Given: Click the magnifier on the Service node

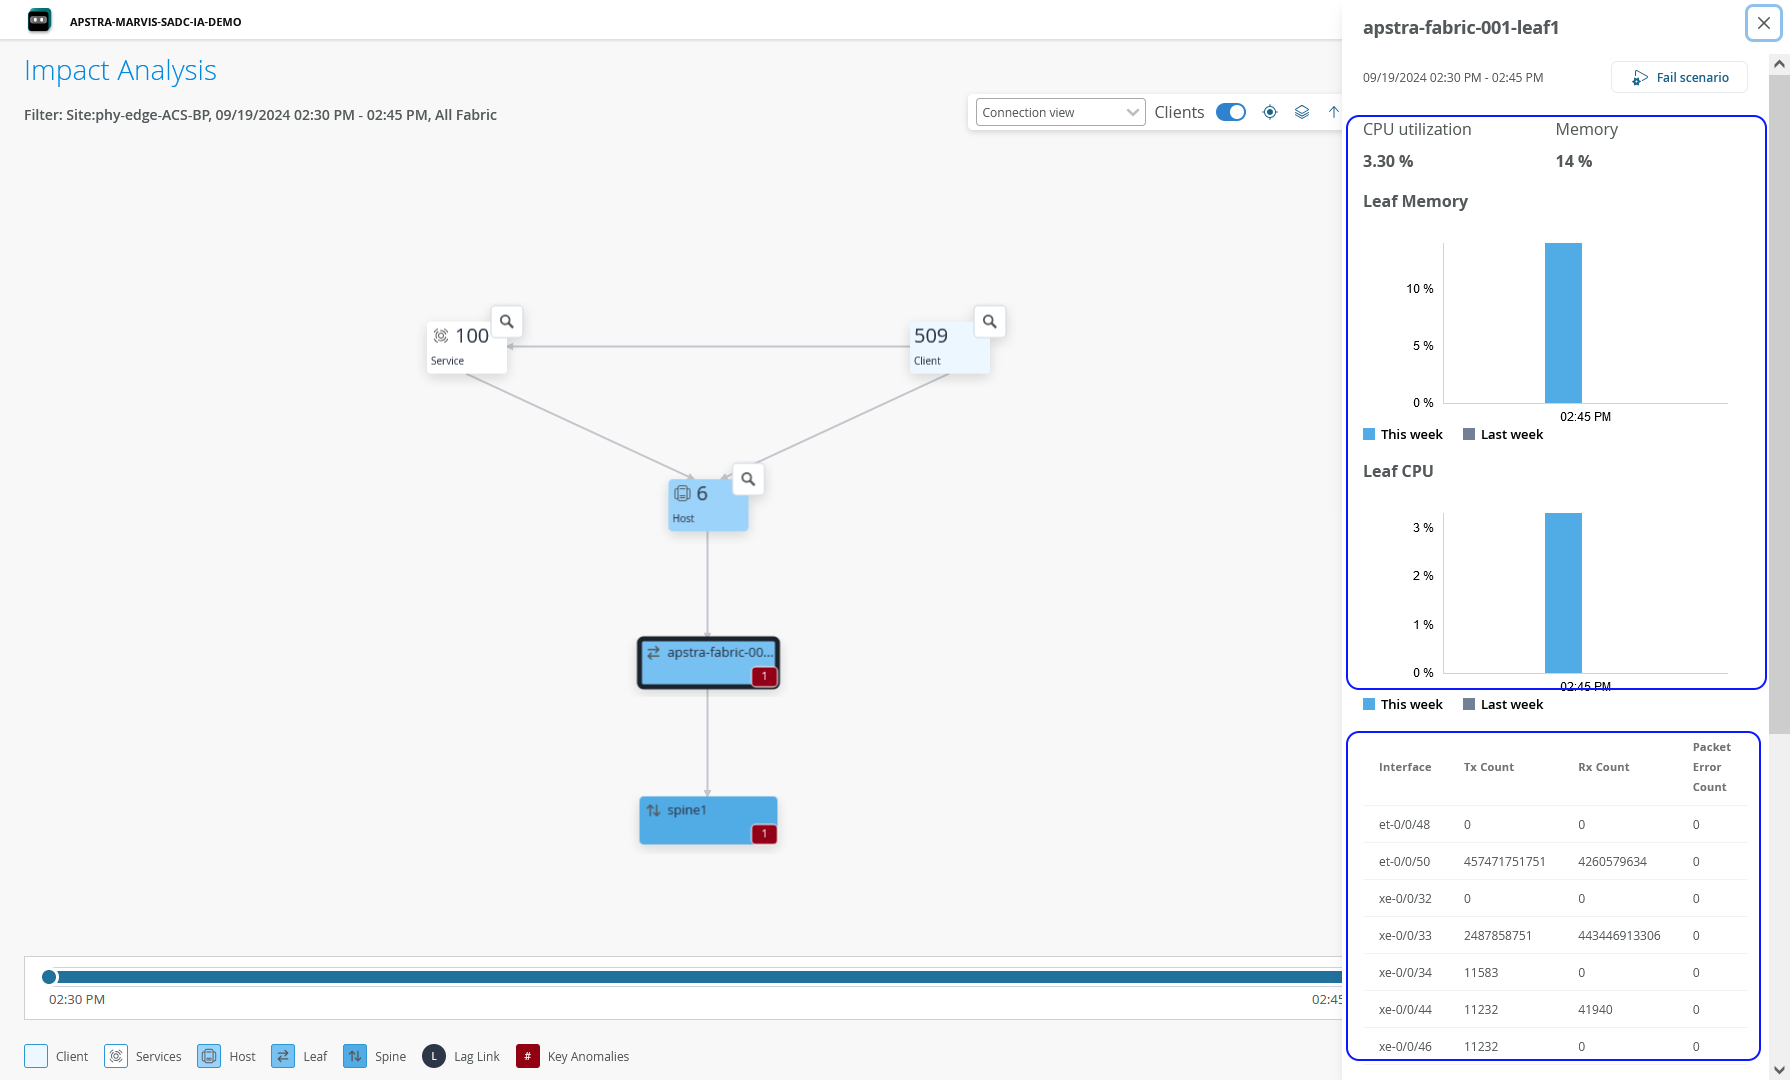Looking at the screenshot, I should (x=507, y=322).
